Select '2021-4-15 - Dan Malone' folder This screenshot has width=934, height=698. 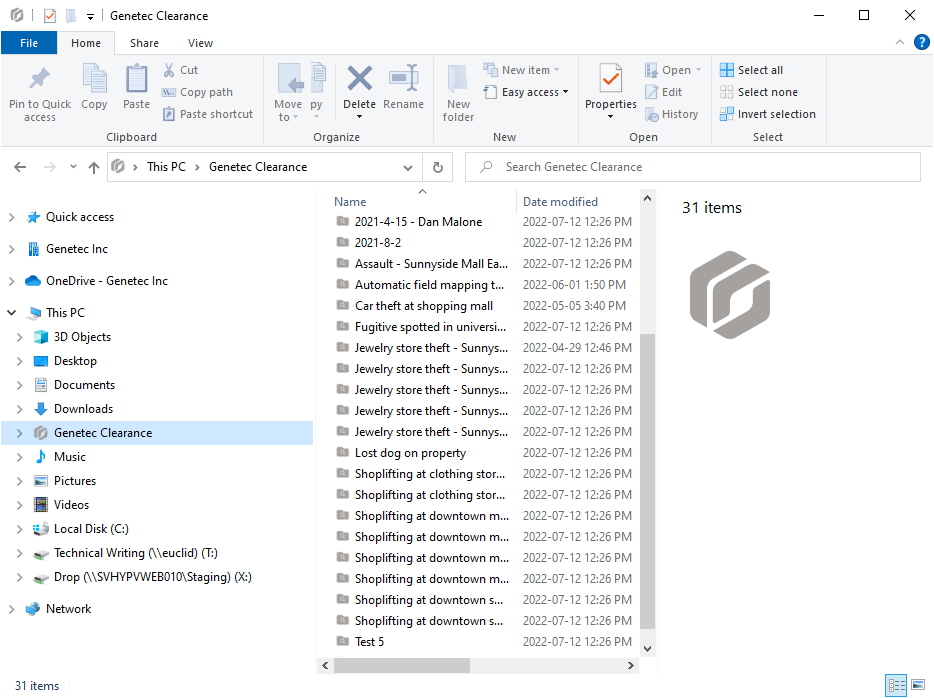tap(418, 222)
